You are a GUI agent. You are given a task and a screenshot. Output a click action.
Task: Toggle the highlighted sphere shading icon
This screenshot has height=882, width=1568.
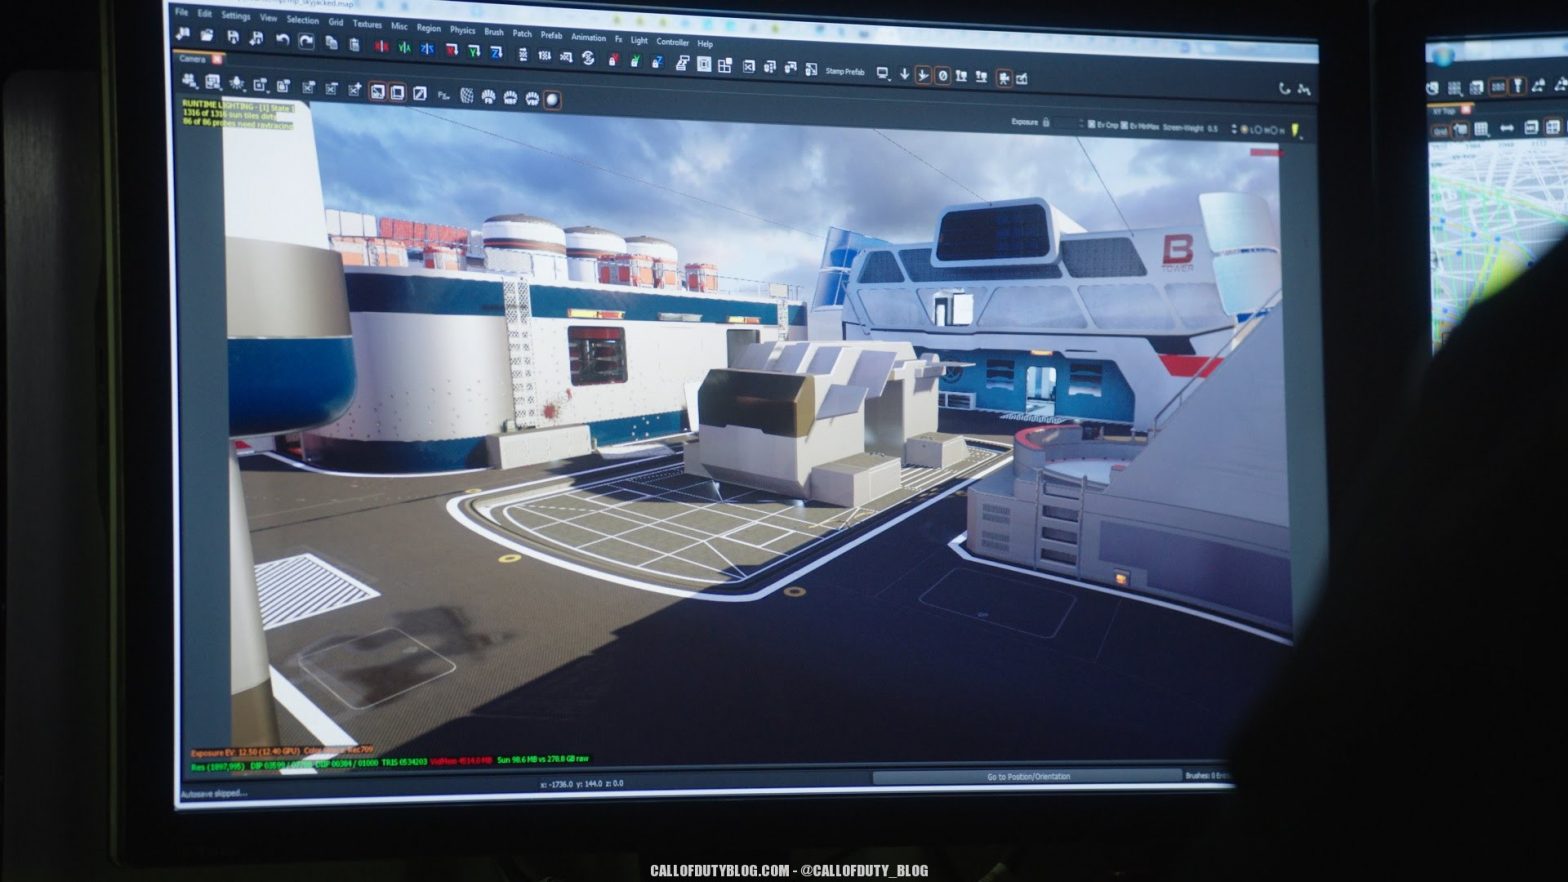(552, 99)
